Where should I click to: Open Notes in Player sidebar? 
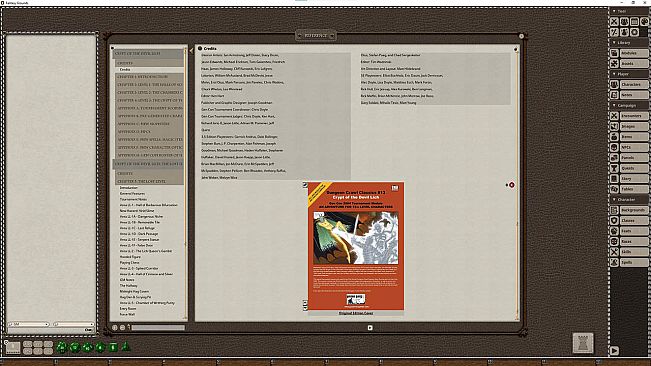click(x=629, y=95)
